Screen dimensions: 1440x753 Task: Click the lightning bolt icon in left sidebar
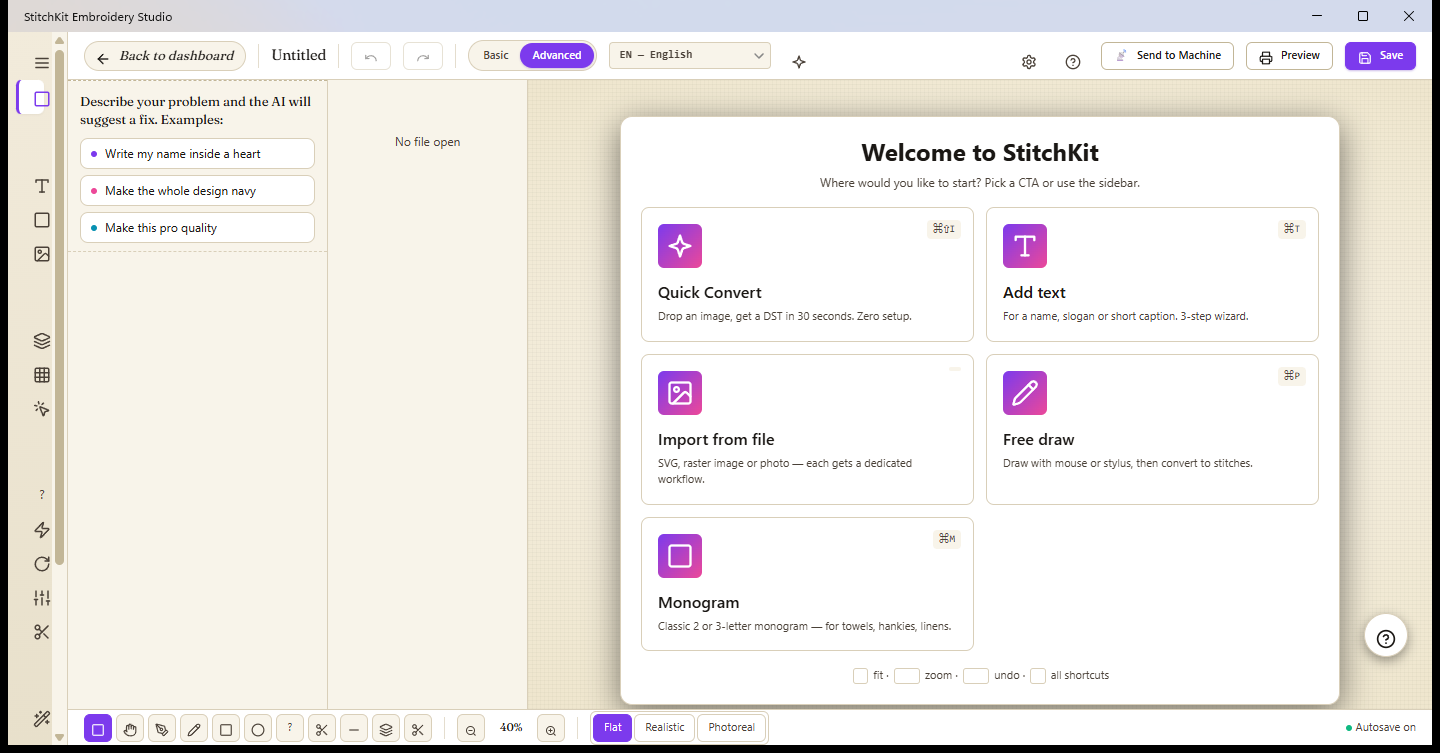[x=41, y=530]
